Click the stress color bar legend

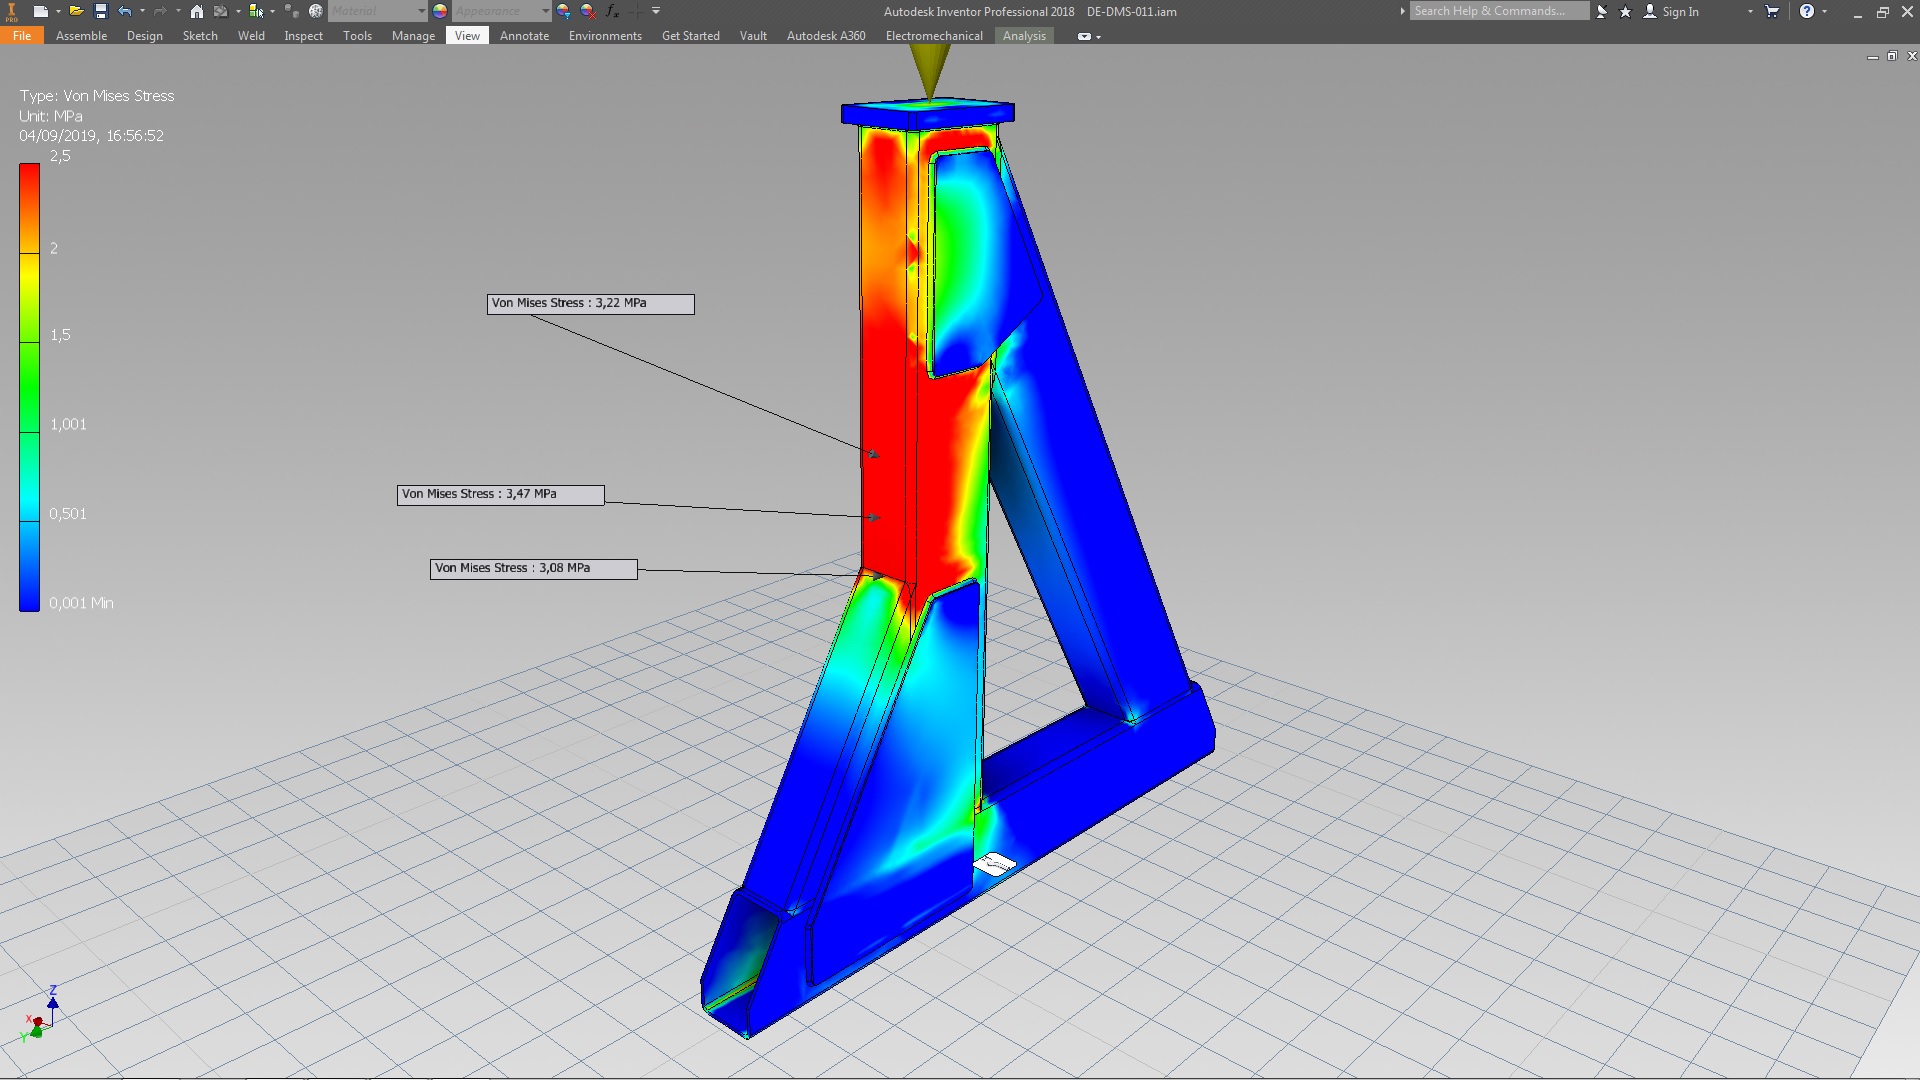29,387
